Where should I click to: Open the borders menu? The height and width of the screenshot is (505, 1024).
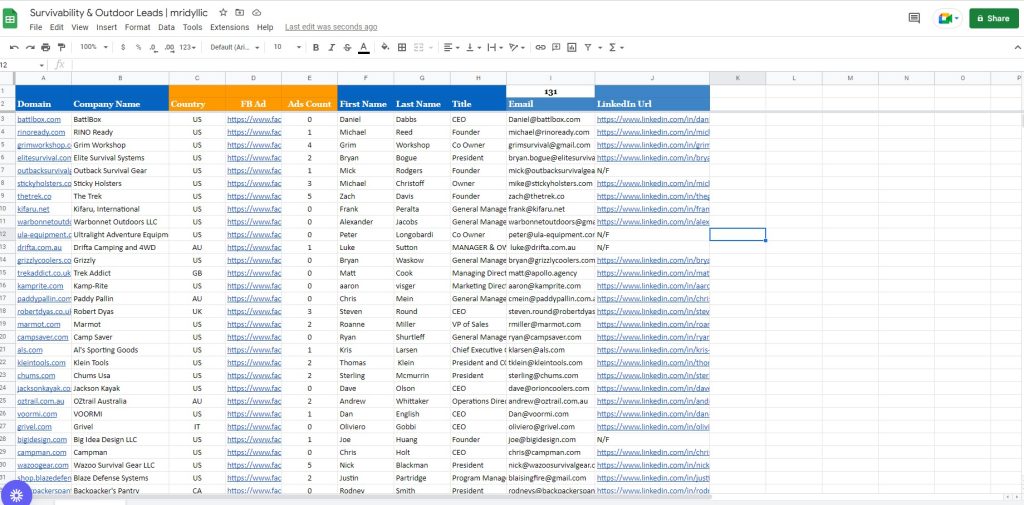click(x=402, y=47)
